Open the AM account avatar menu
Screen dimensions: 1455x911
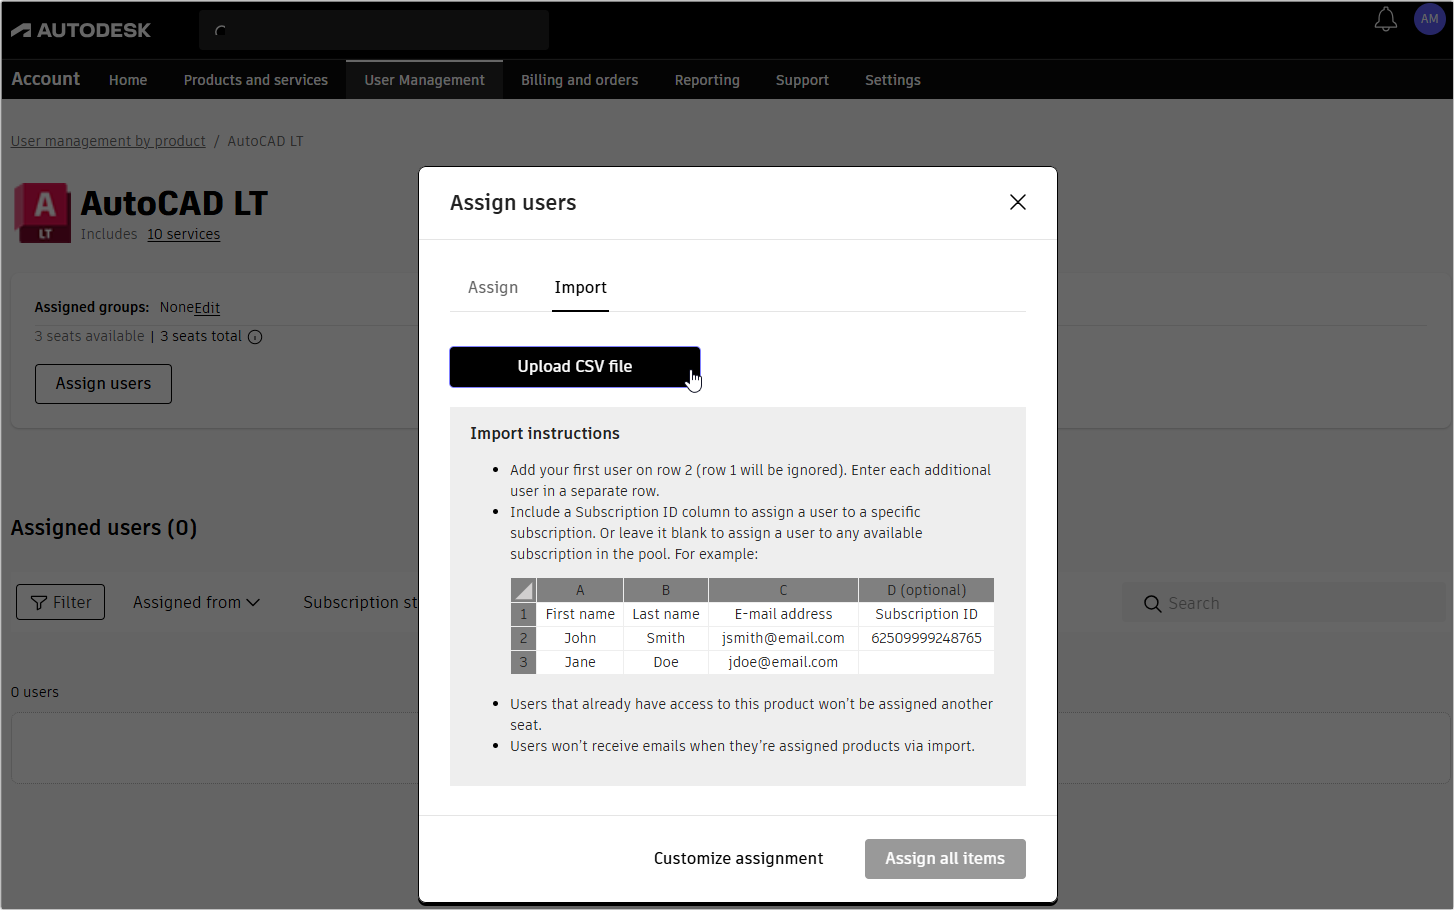[x=1429, y=19]
